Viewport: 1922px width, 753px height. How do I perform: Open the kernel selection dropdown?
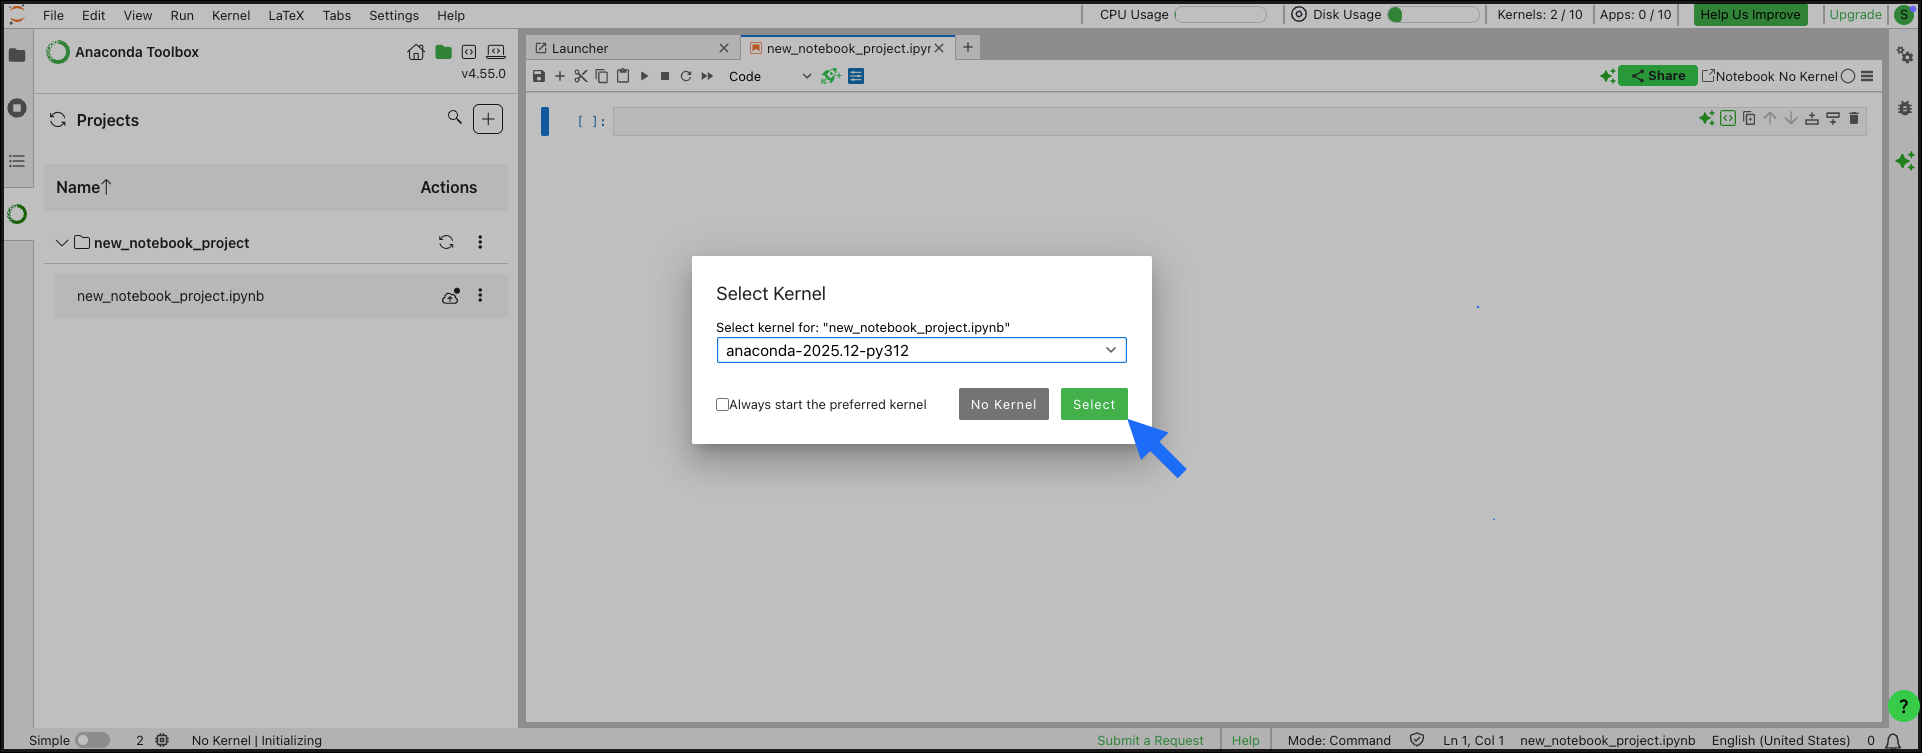coord(921,350)
